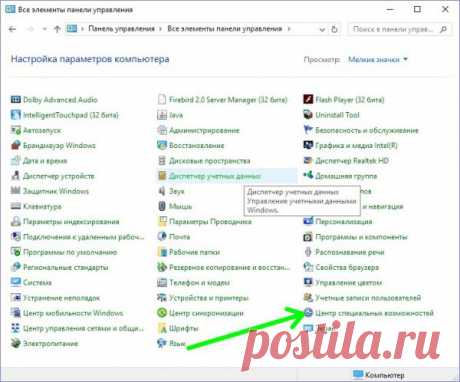
Task: Open the Домашняя группа icon
Action: 308,176
